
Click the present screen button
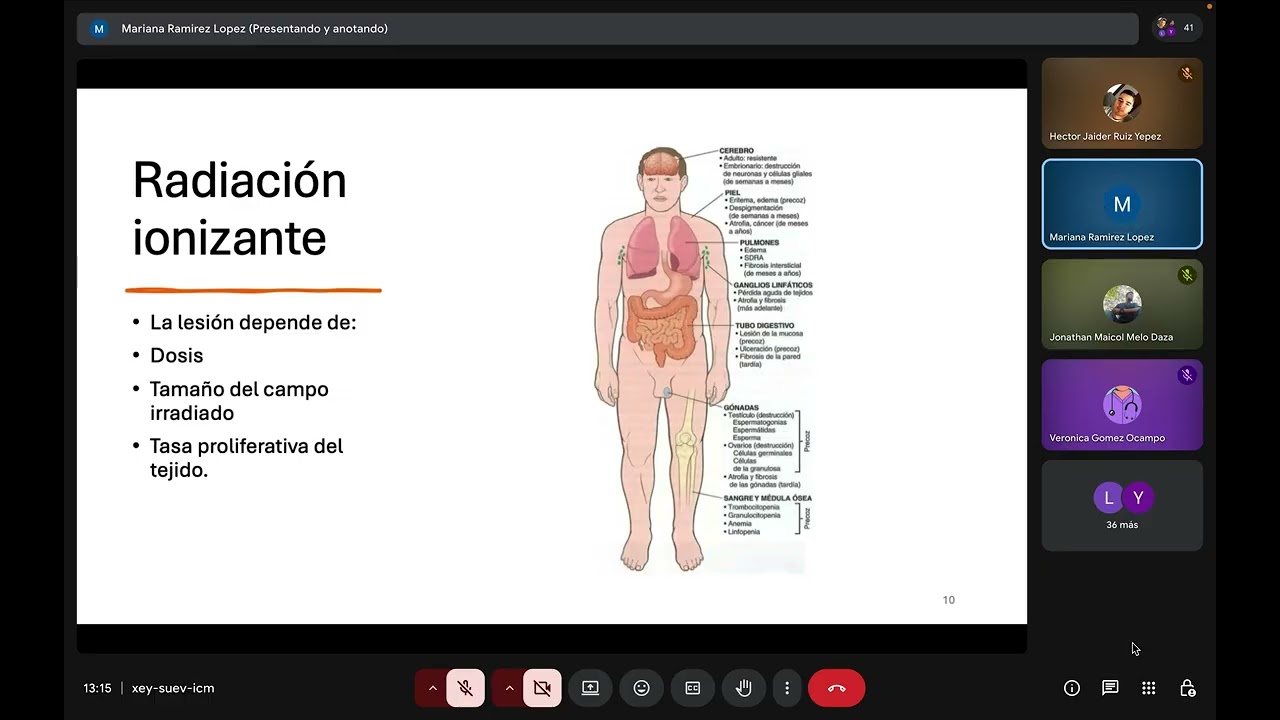[590, 688]
